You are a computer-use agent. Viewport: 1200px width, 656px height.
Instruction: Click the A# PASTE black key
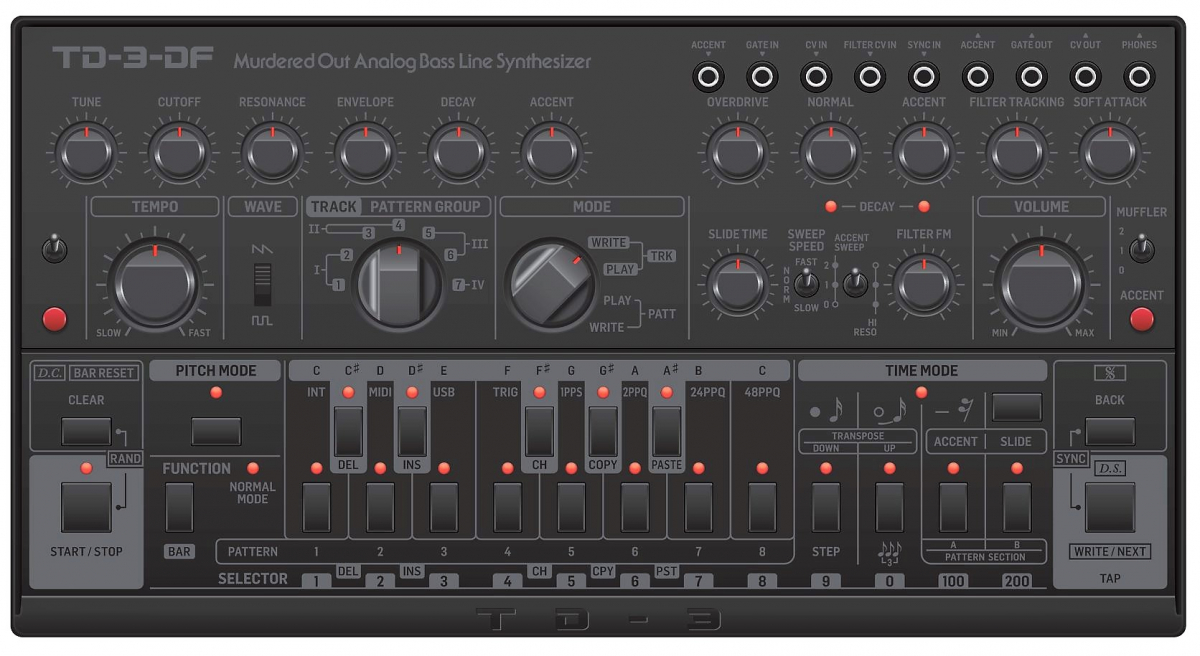tap(666, 432)
